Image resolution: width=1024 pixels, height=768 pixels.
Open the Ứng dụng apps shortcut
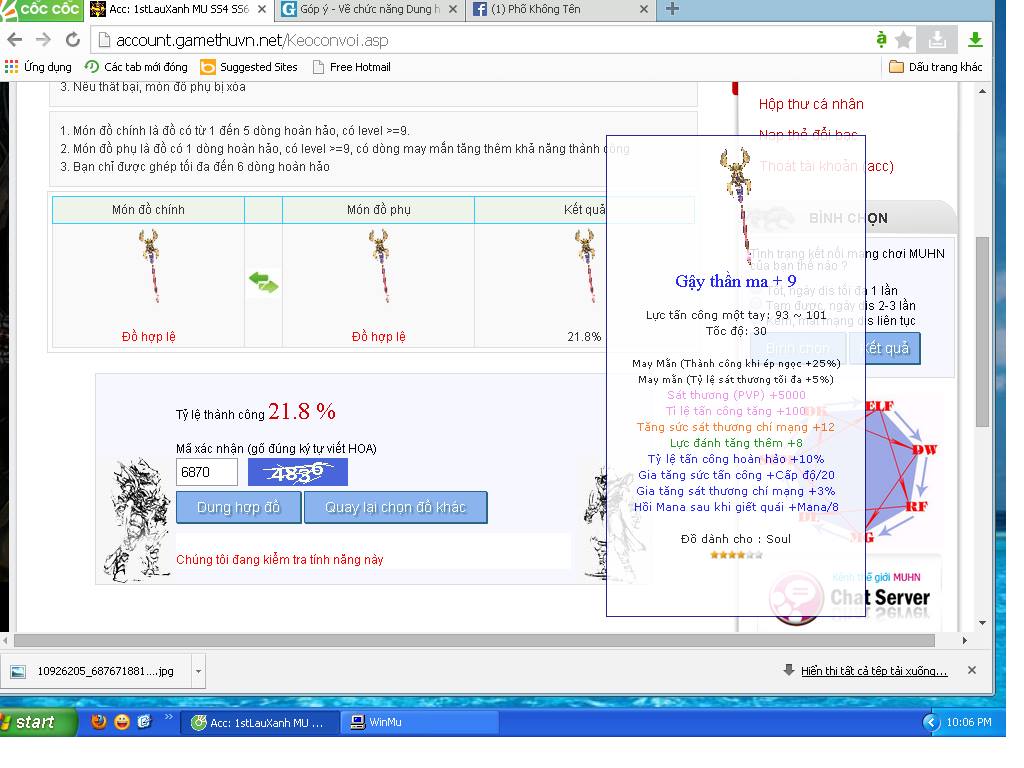click(38, 67)
